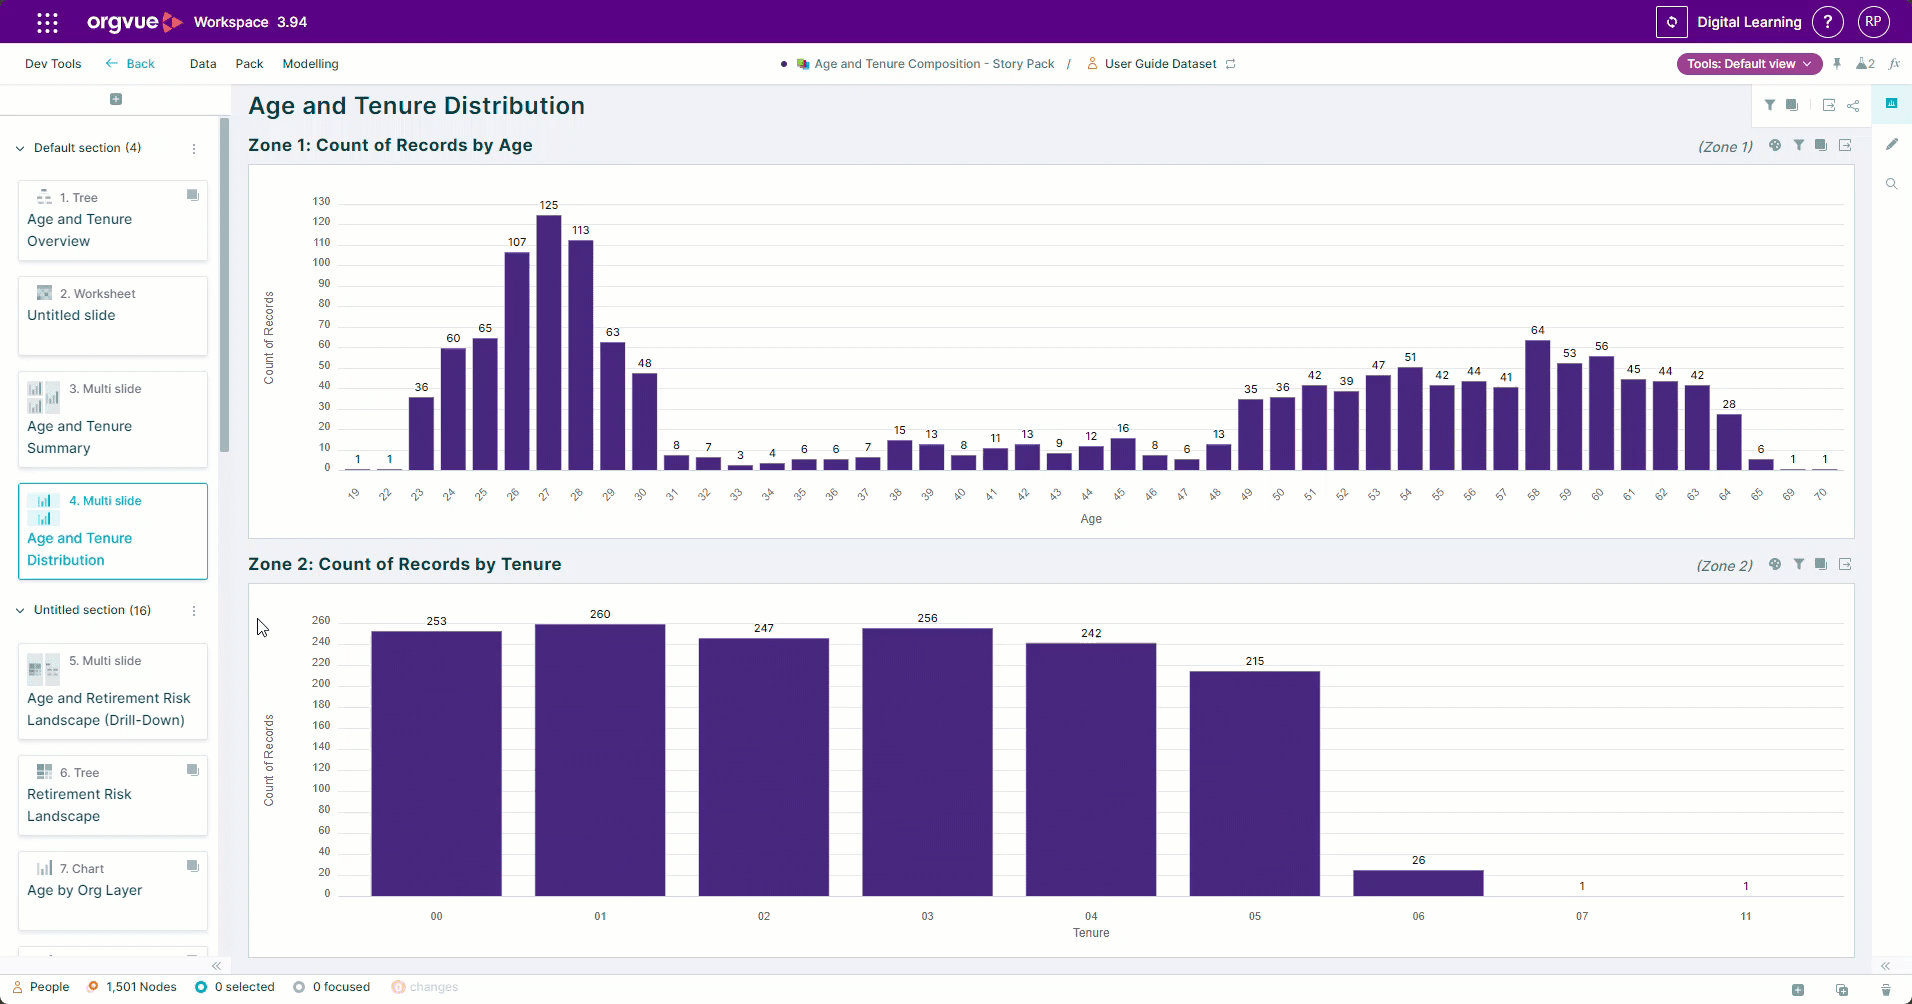Click the add slide plus icon above slide list
Screen dimensions: 1912x1004
(116, 99)
